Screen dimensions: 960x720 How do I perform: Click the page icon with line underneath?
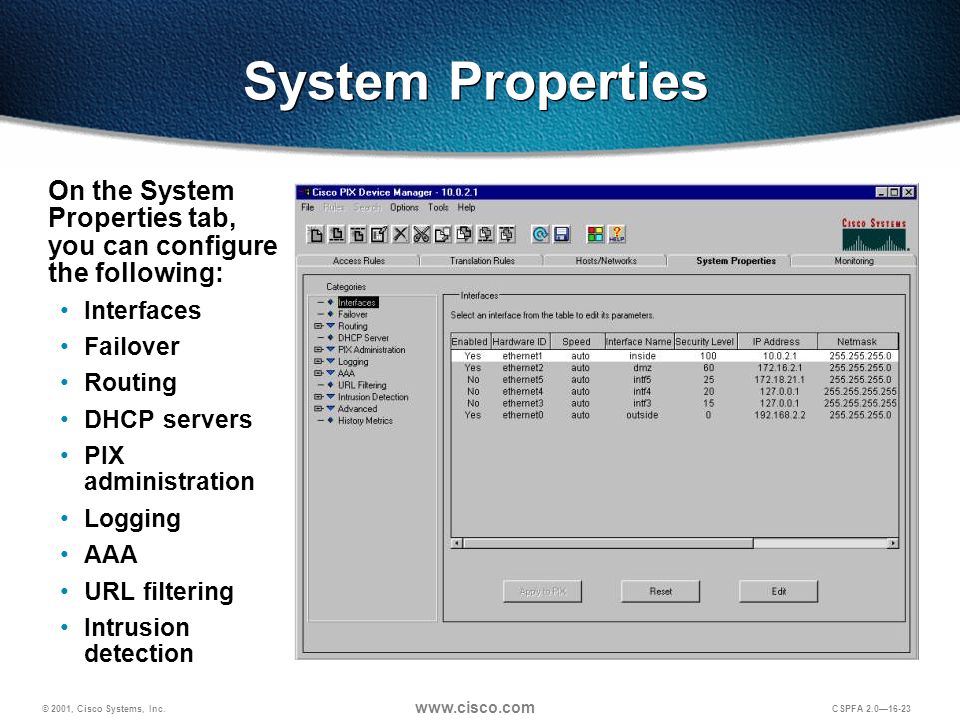tap(337, 234)
